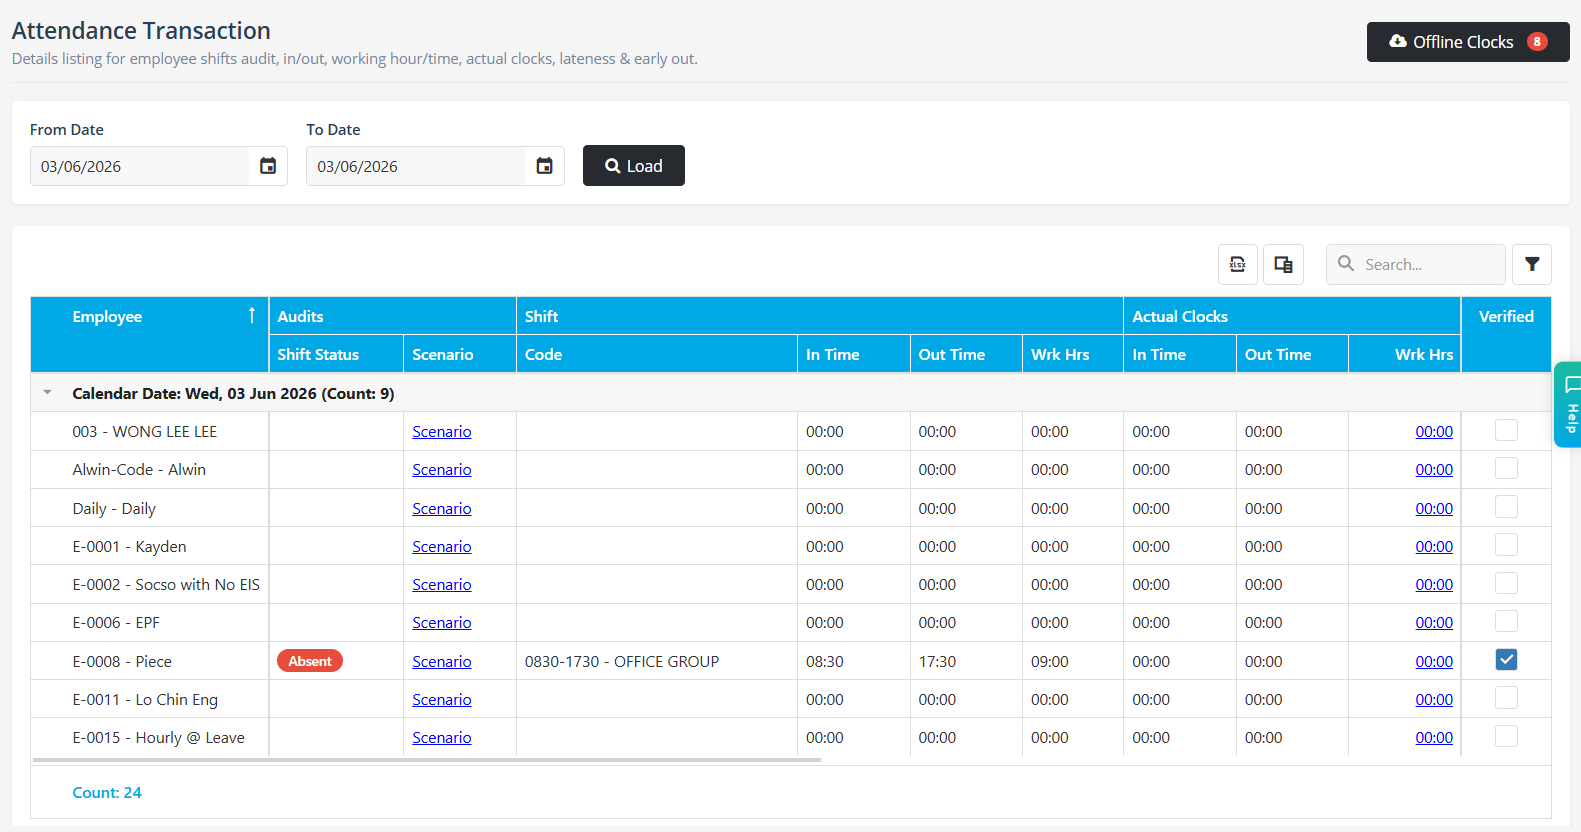Open Scenario for 003 - WONG LEE LEE
This screenshot has height=832, width=1581.
pyautogui.click(x=442, y=432)
